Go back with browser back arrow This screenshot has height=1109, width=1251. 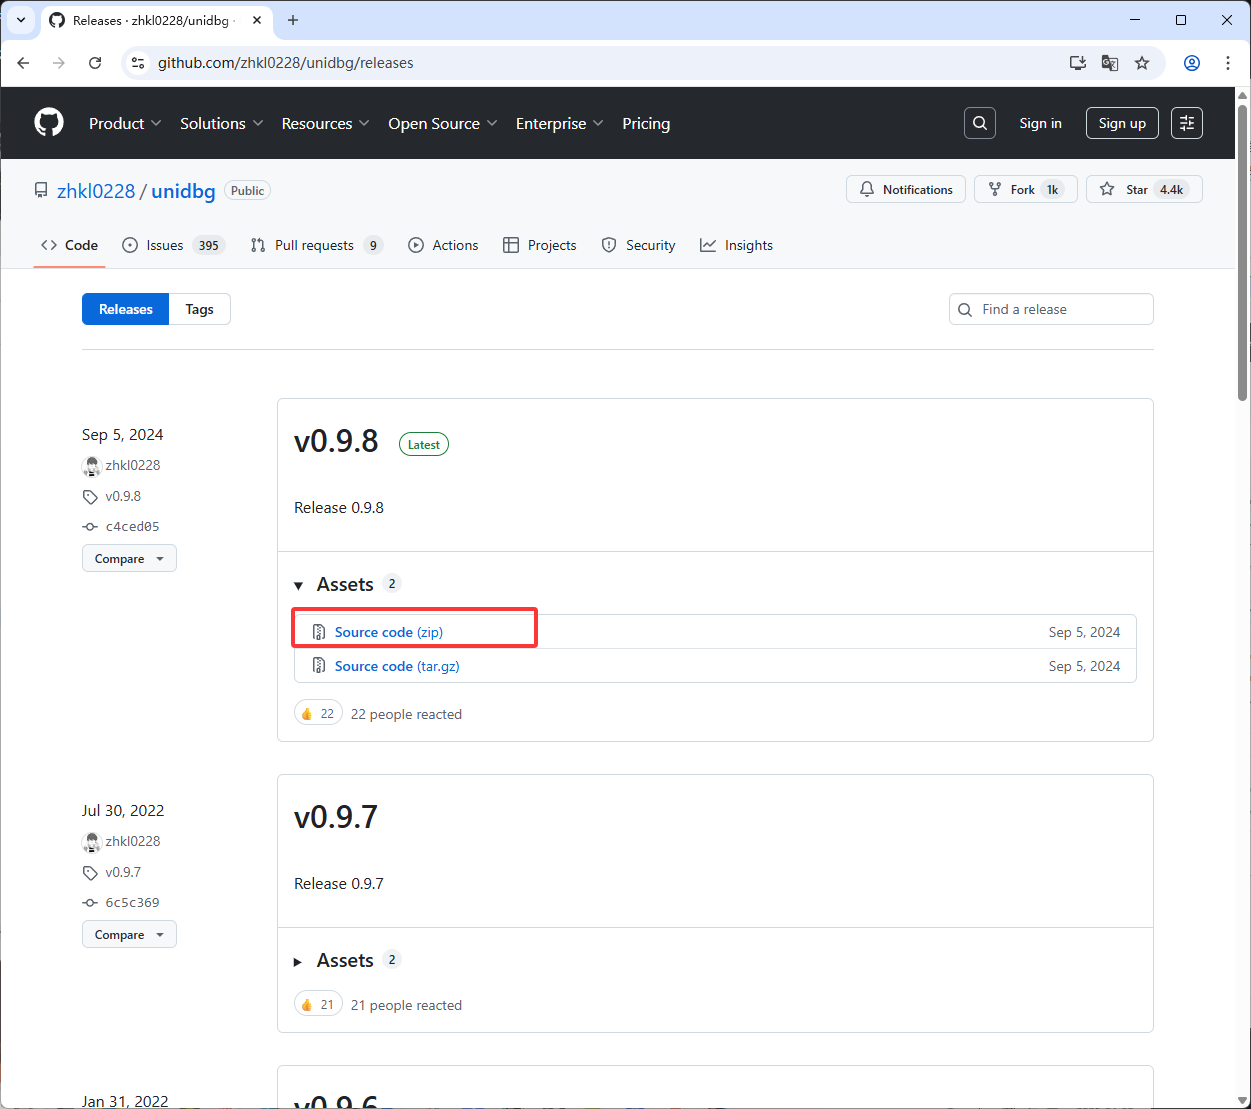(x=24, y=63)
